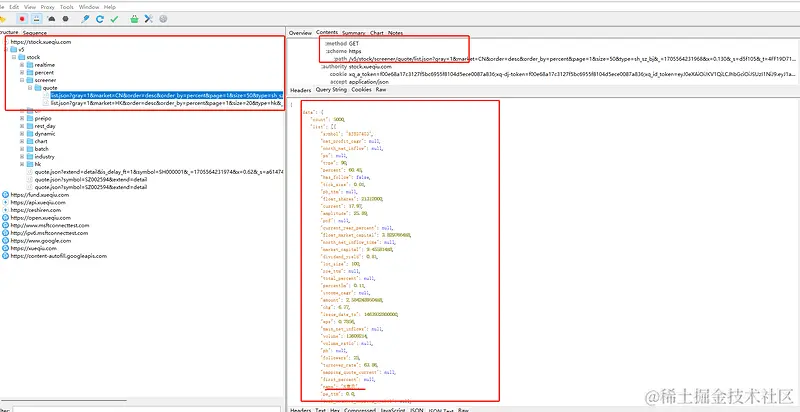Open the Query String tab
Image resolution: width=800 pixels, height=412 pixels.
coord(331,90)
